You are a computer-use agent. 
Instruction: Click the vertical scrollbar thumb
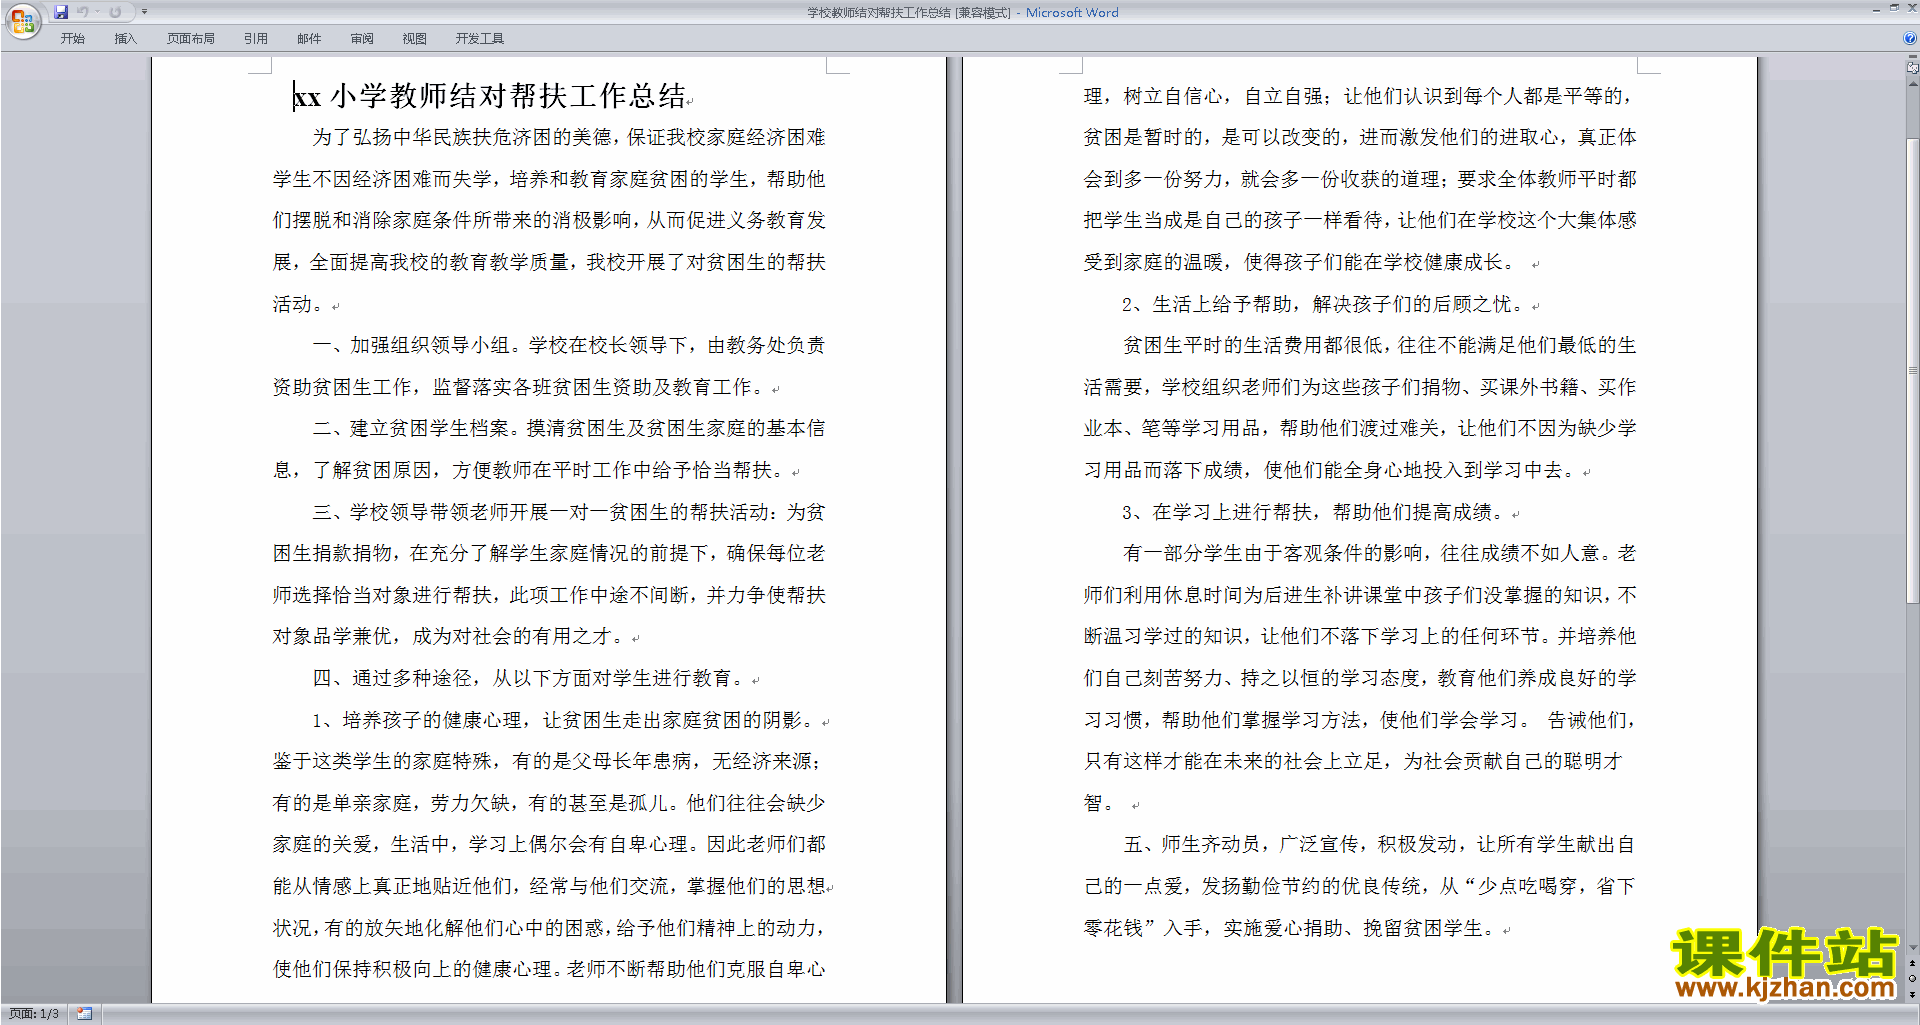click(x=1913, y=370)
